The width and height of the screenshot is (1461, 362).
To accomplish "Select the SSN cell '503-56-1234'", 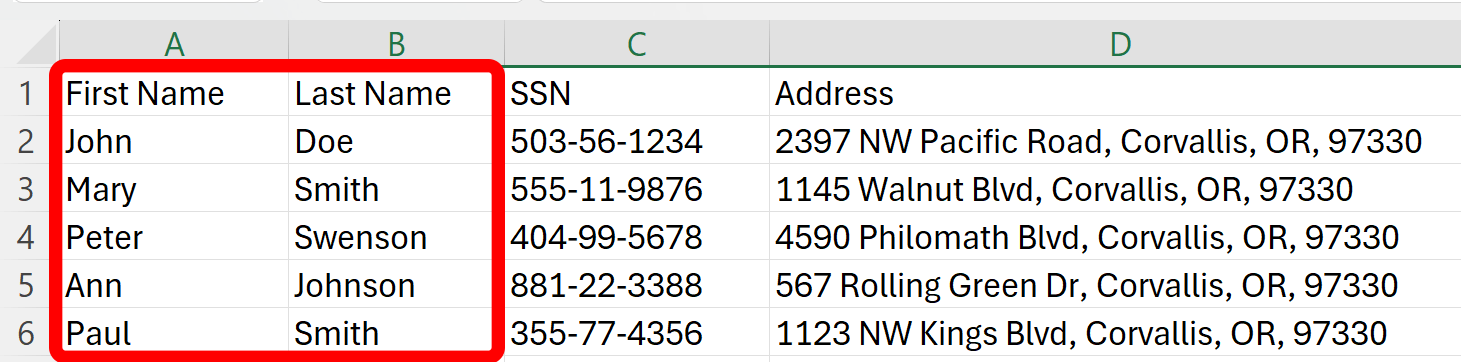I will pyautogui.click(x=637, y=141).
